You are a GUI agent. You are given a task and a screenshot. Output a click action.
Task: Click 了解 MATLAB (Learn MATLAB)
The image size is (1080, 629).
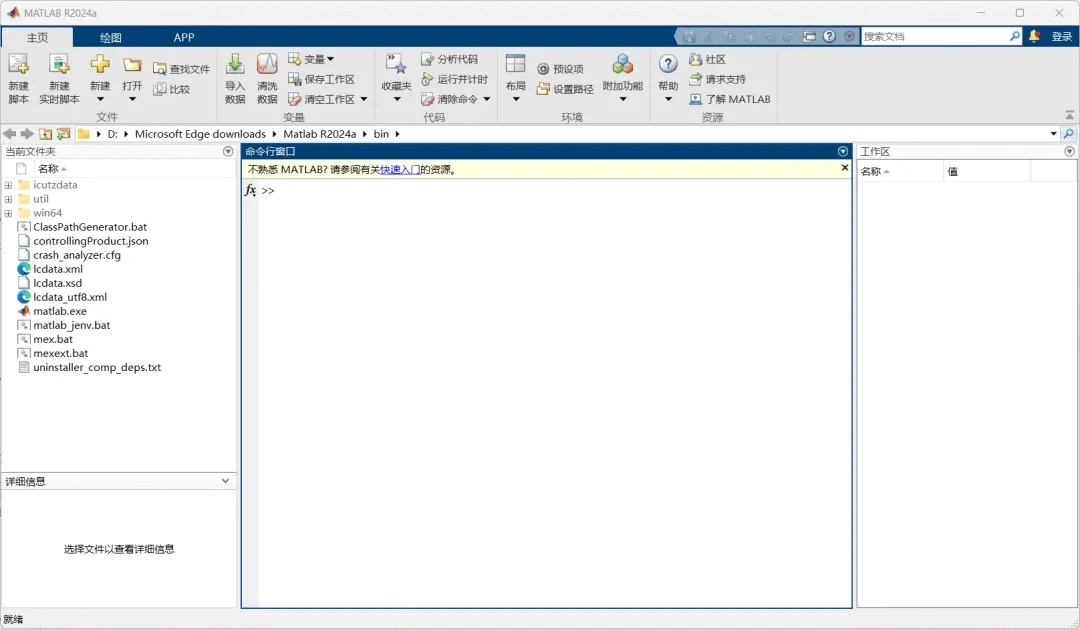click(x=729, y=99)
